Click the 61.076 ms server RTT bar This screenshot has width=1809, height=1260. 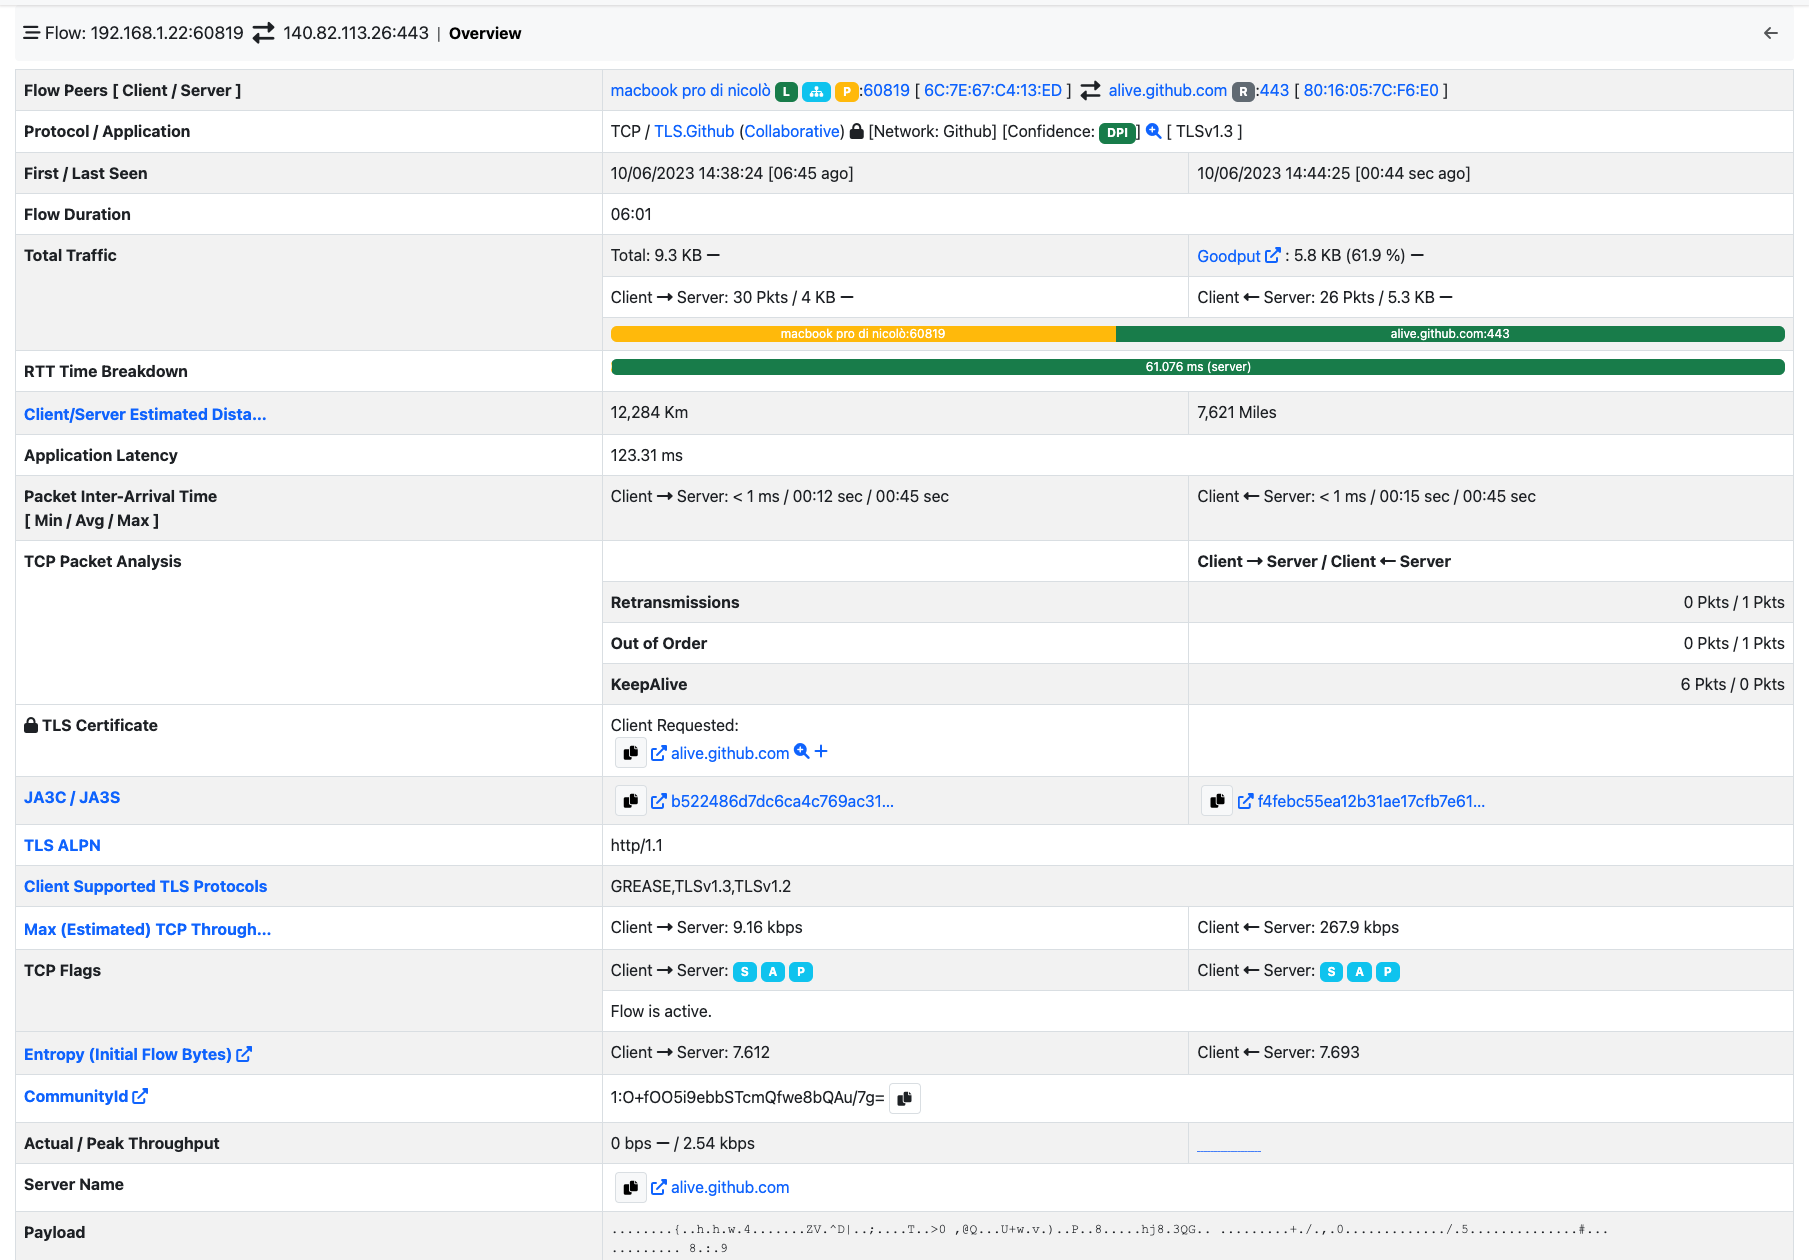point(1198,367)
